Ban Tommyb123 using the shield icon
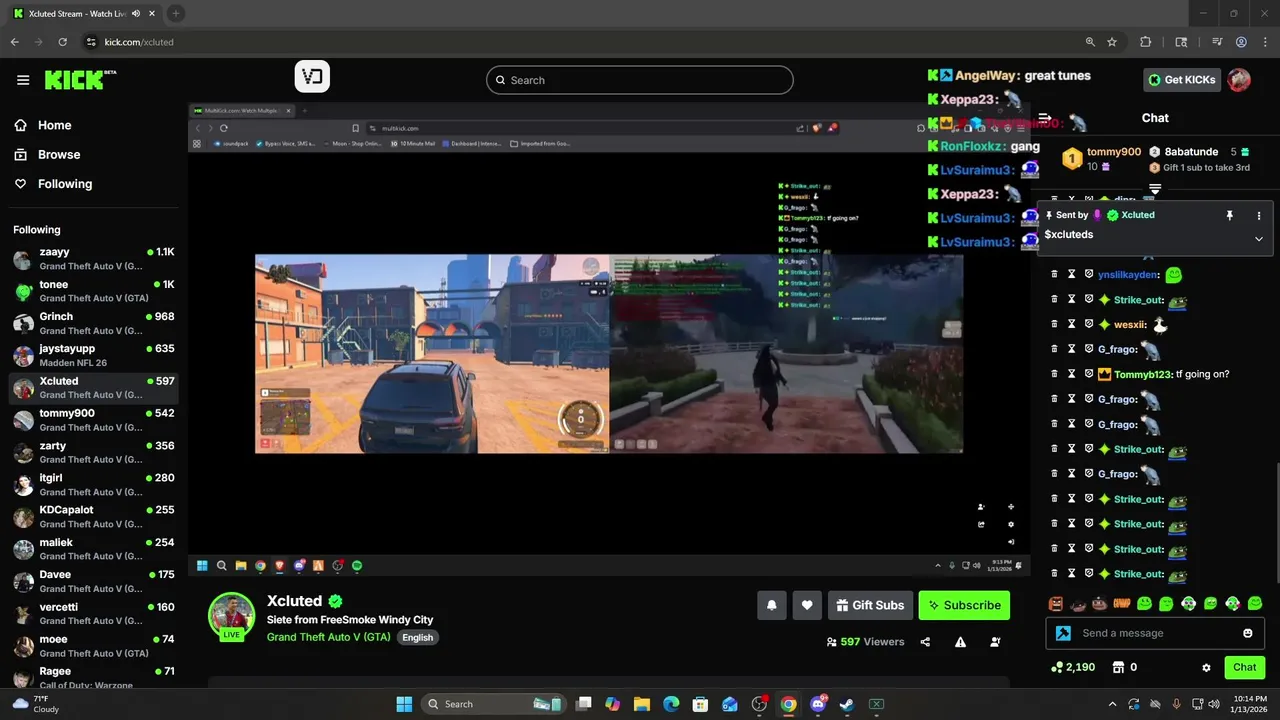 [x=1088, y=374]
